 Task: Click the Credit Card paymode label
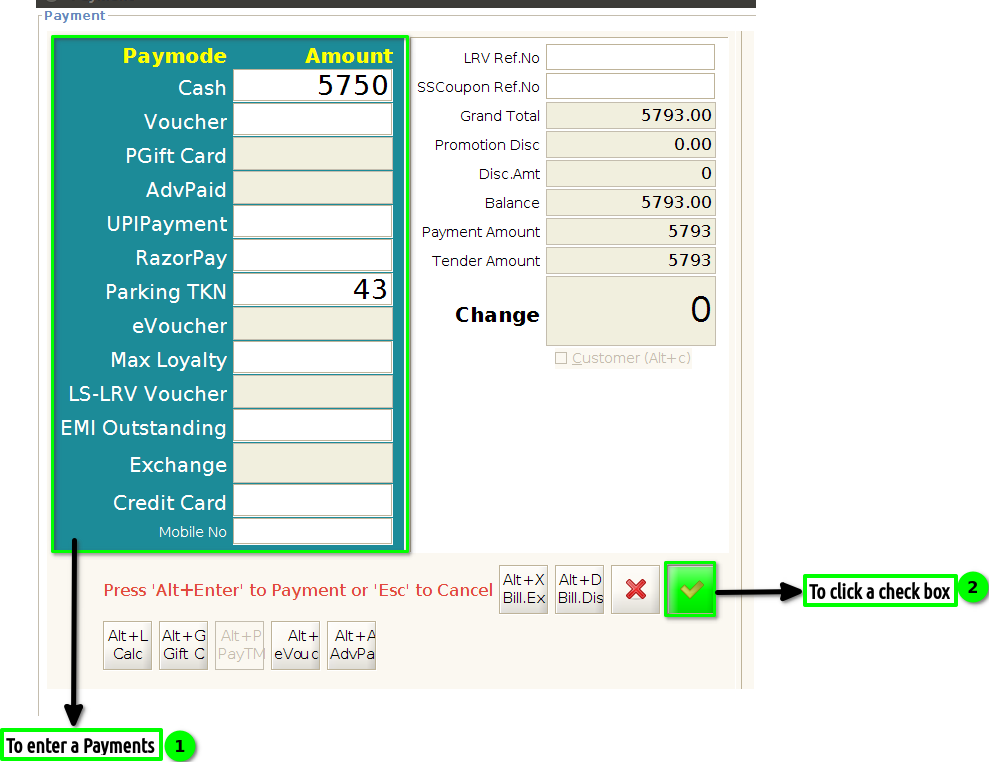[170, 503]
